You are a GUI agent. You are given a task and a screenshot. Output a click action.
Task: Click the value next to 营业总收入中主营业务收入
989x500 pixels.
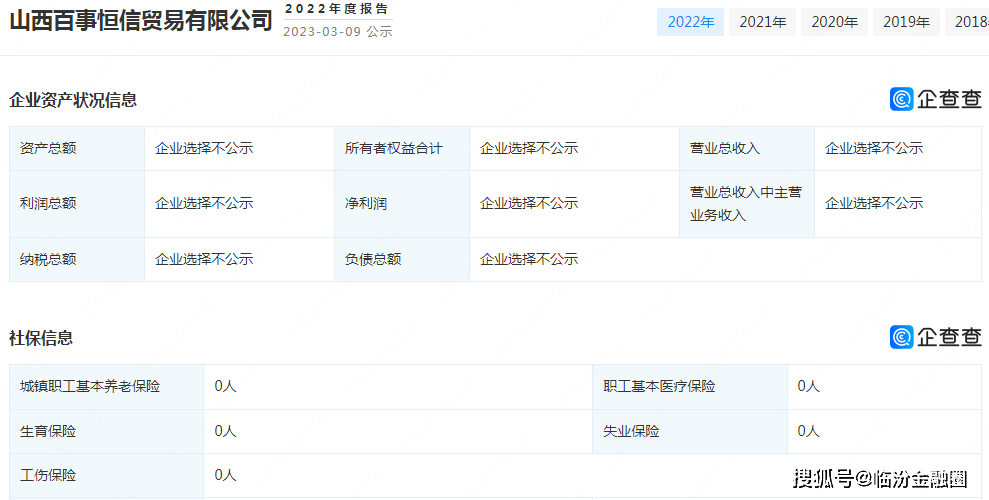coord(898,204)
